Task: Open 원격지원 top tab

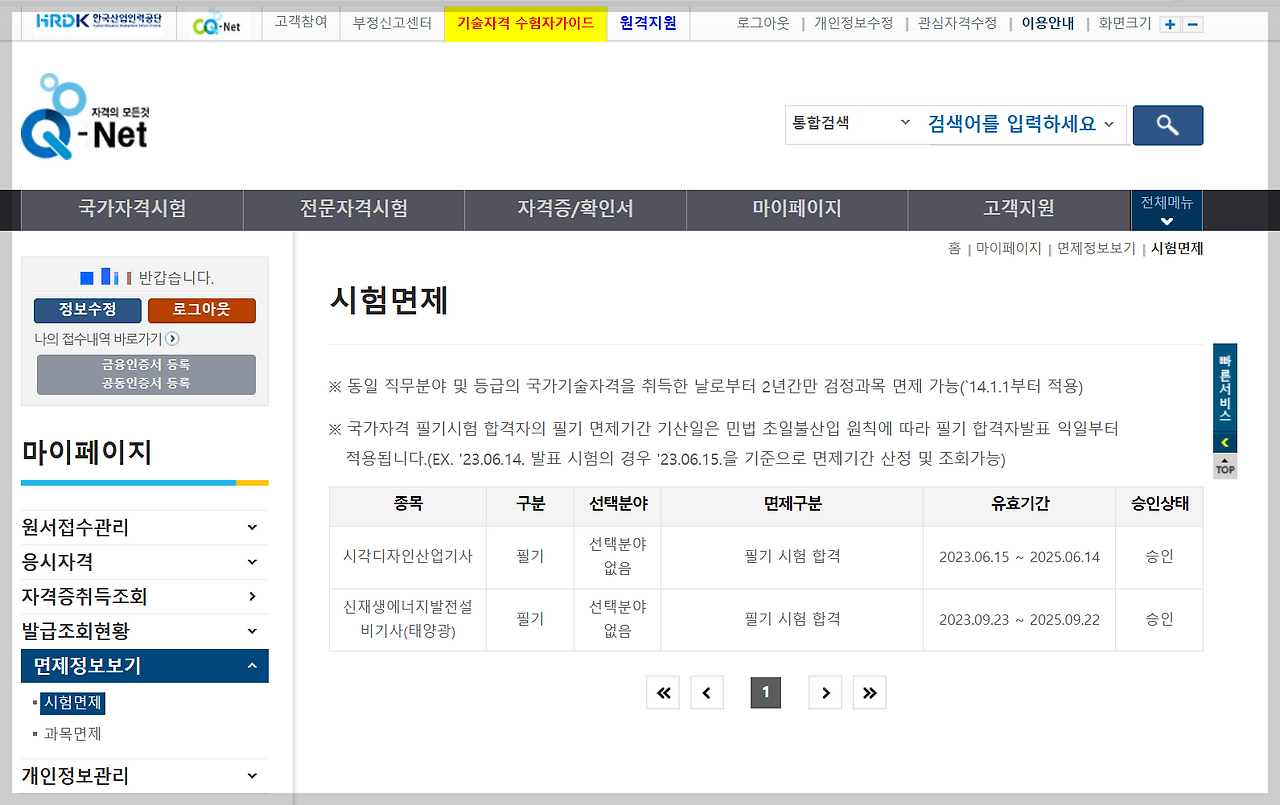Action: point(648,22)
